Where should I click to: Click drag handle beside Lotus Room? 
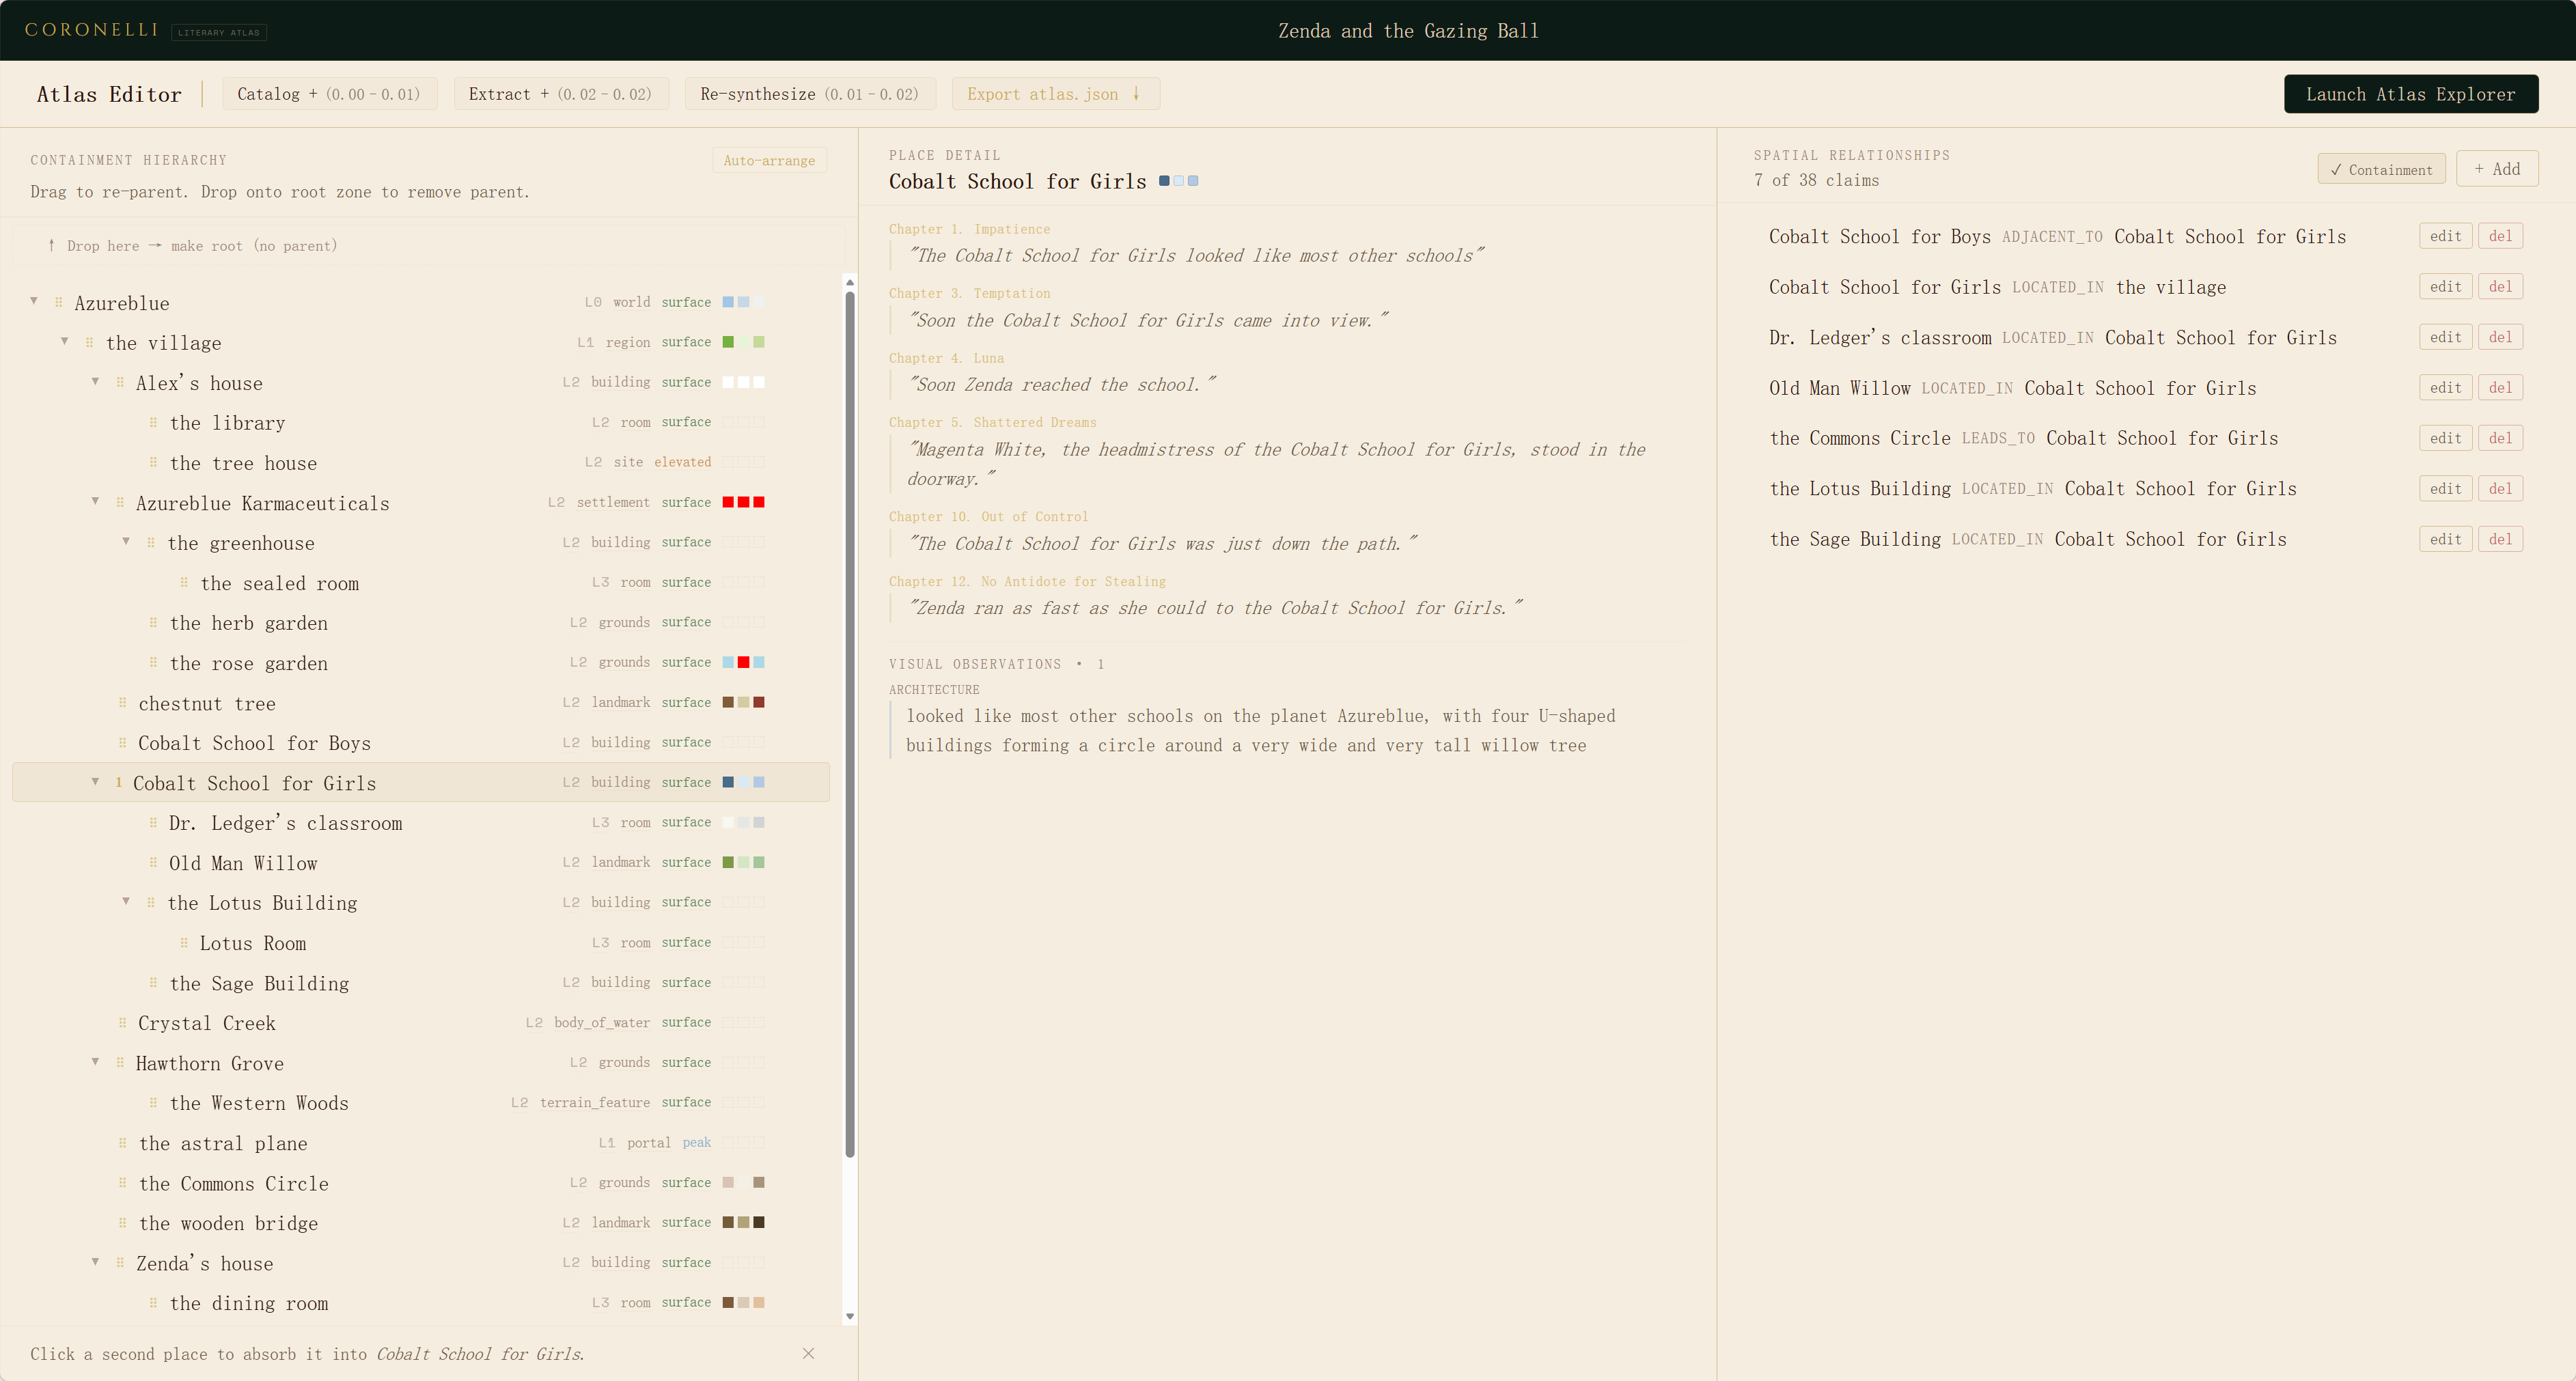184,942
